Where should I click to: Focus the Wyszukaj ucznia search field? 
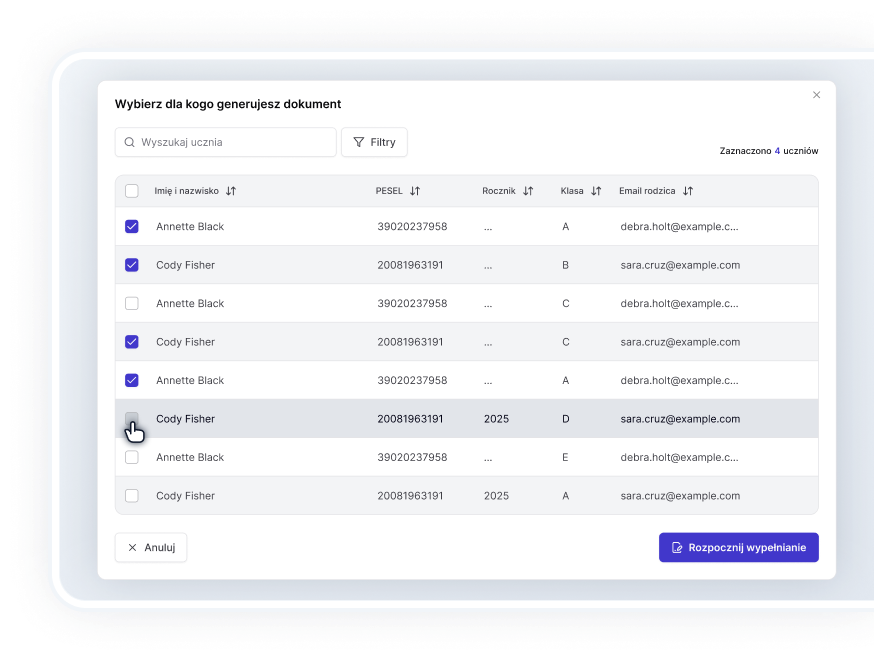pyautogui.click(x=235, y=142)
